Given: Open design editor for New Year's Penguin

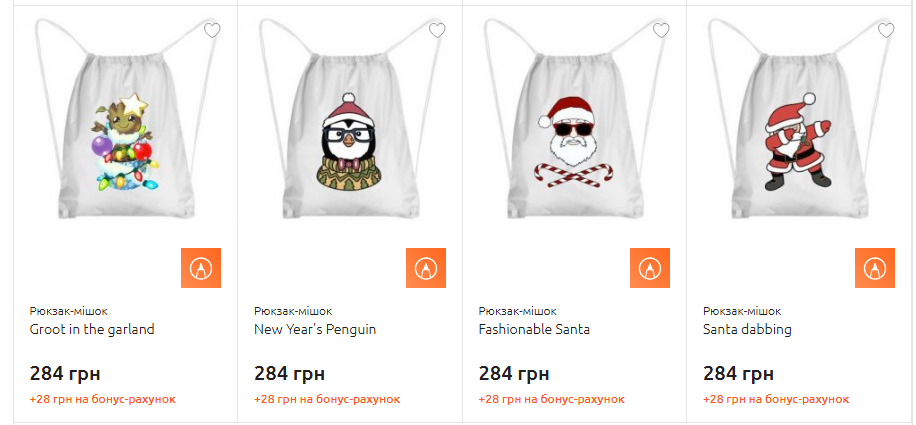Looking at the screenshot, I should (x=426, y=268).
